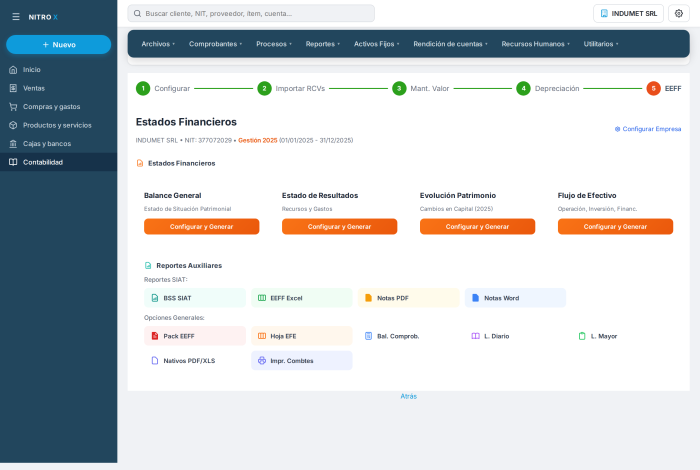Open the hamburger menu icon
The image size is (700, 470).
coord(16,17)
